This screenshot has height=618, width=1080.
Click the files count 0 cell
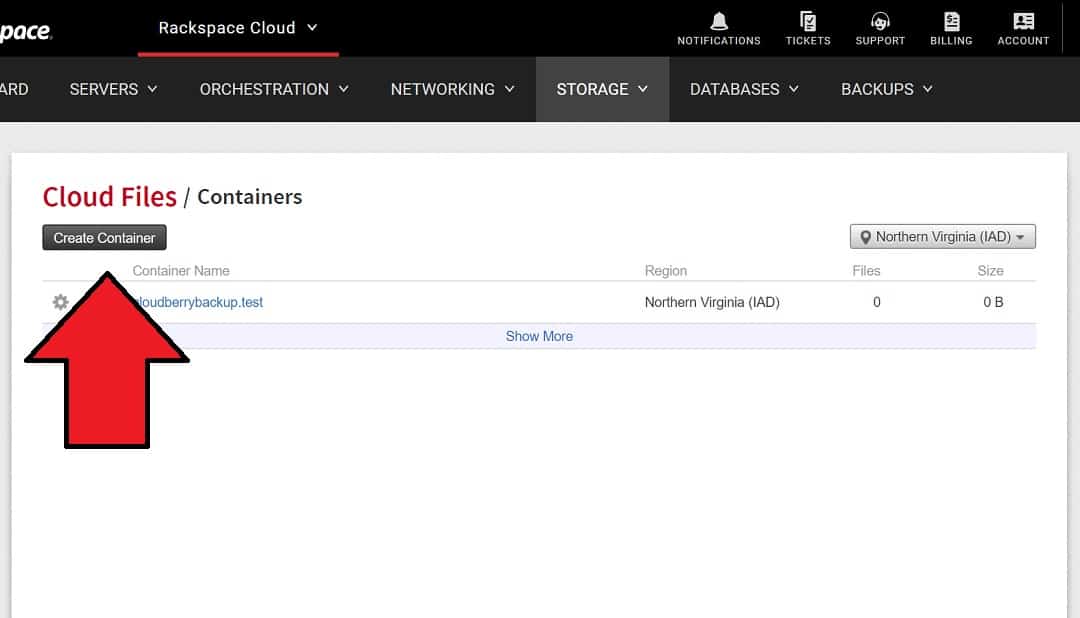[x=876, y=302]
